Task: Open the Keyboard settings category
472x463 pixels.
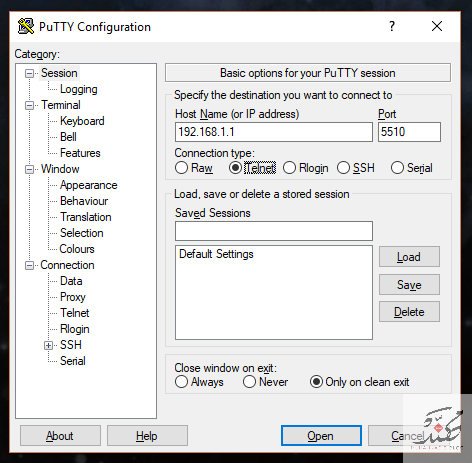Action: 82,121
